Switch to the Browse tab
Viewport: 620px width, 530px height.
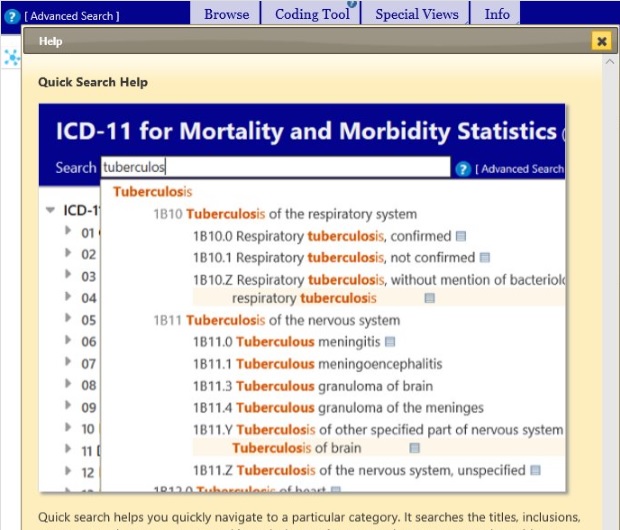pyautogui.click(x=227, y=14)
